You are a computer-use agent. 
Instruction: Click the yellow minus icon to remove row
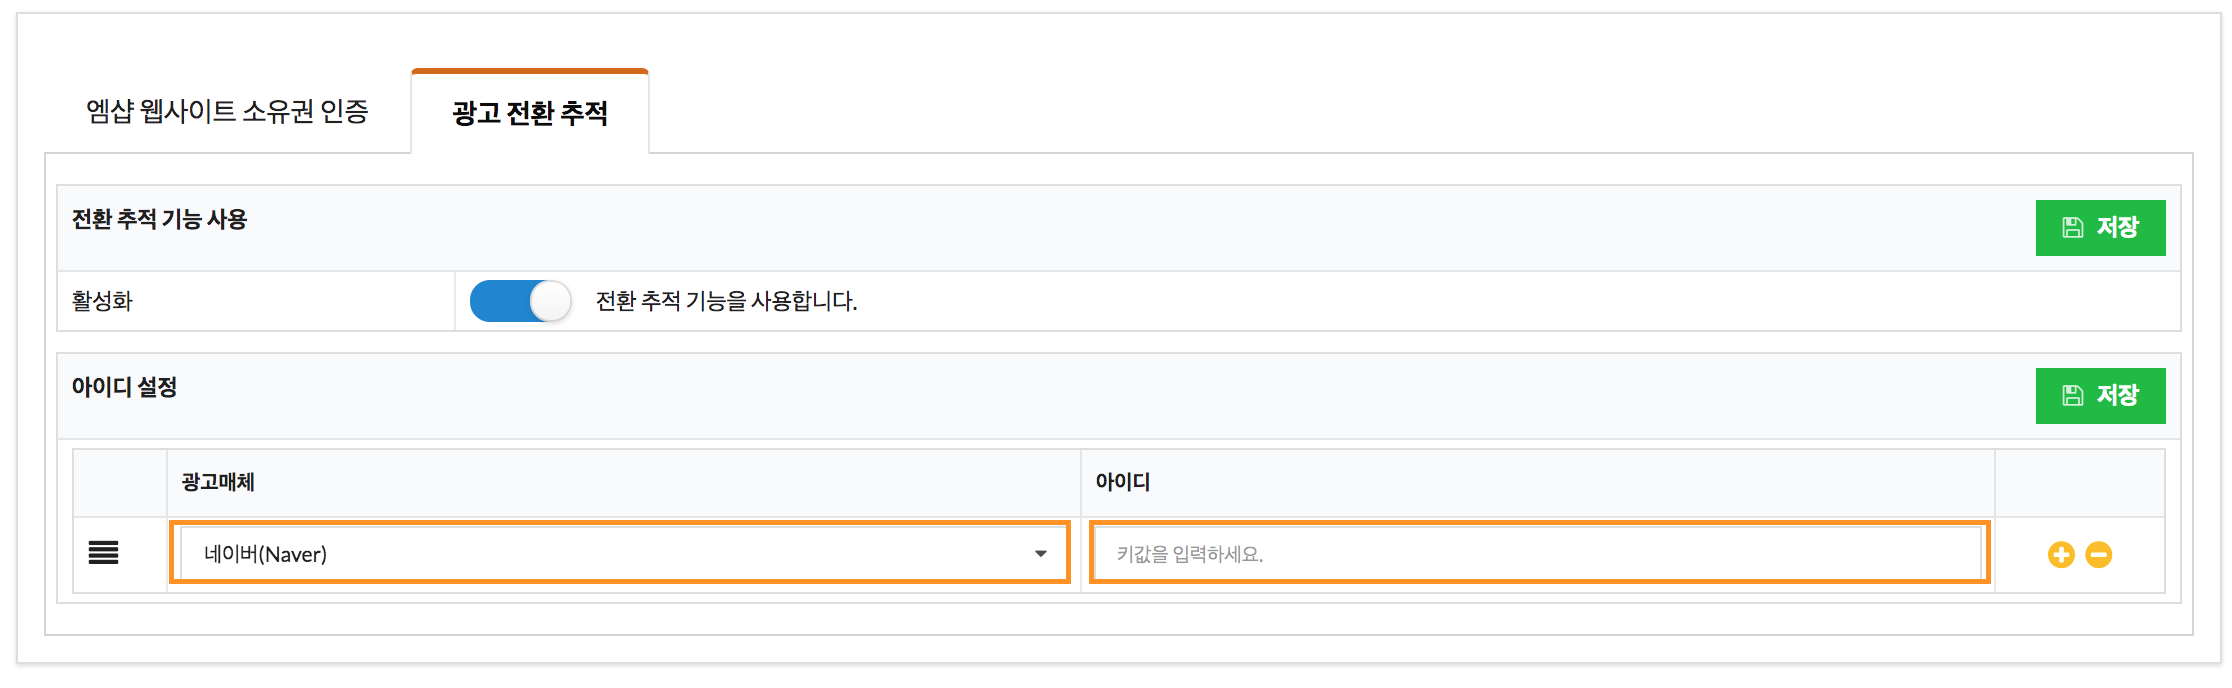point(2099,555)
